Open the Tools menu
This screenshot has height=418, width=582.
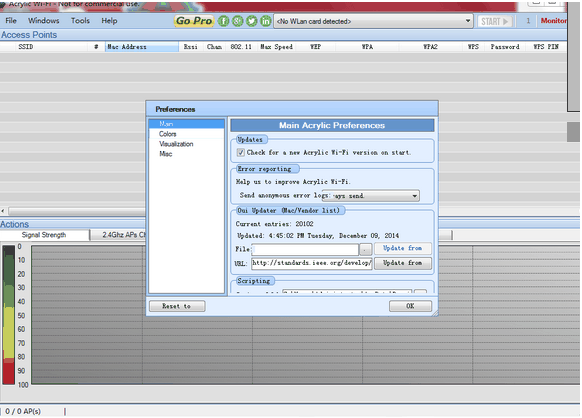tap(81, 21)
